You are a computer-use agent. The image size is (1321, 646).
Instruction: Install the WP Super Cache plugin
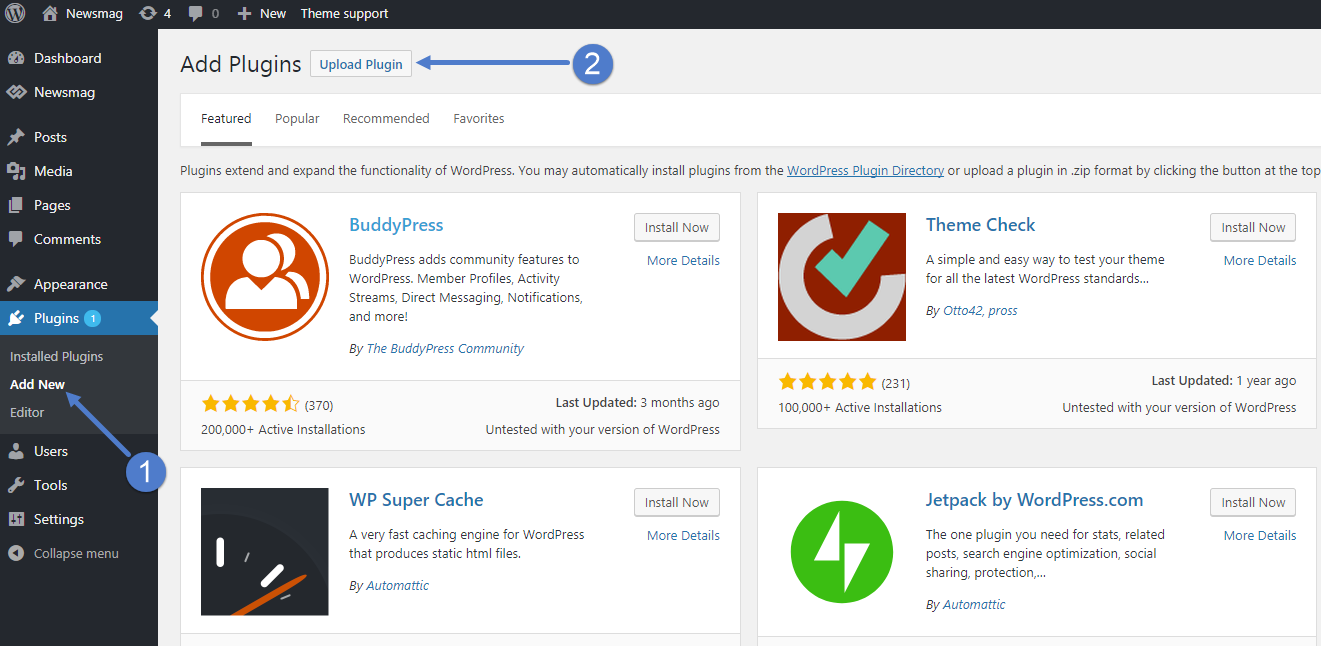point(677,502)
